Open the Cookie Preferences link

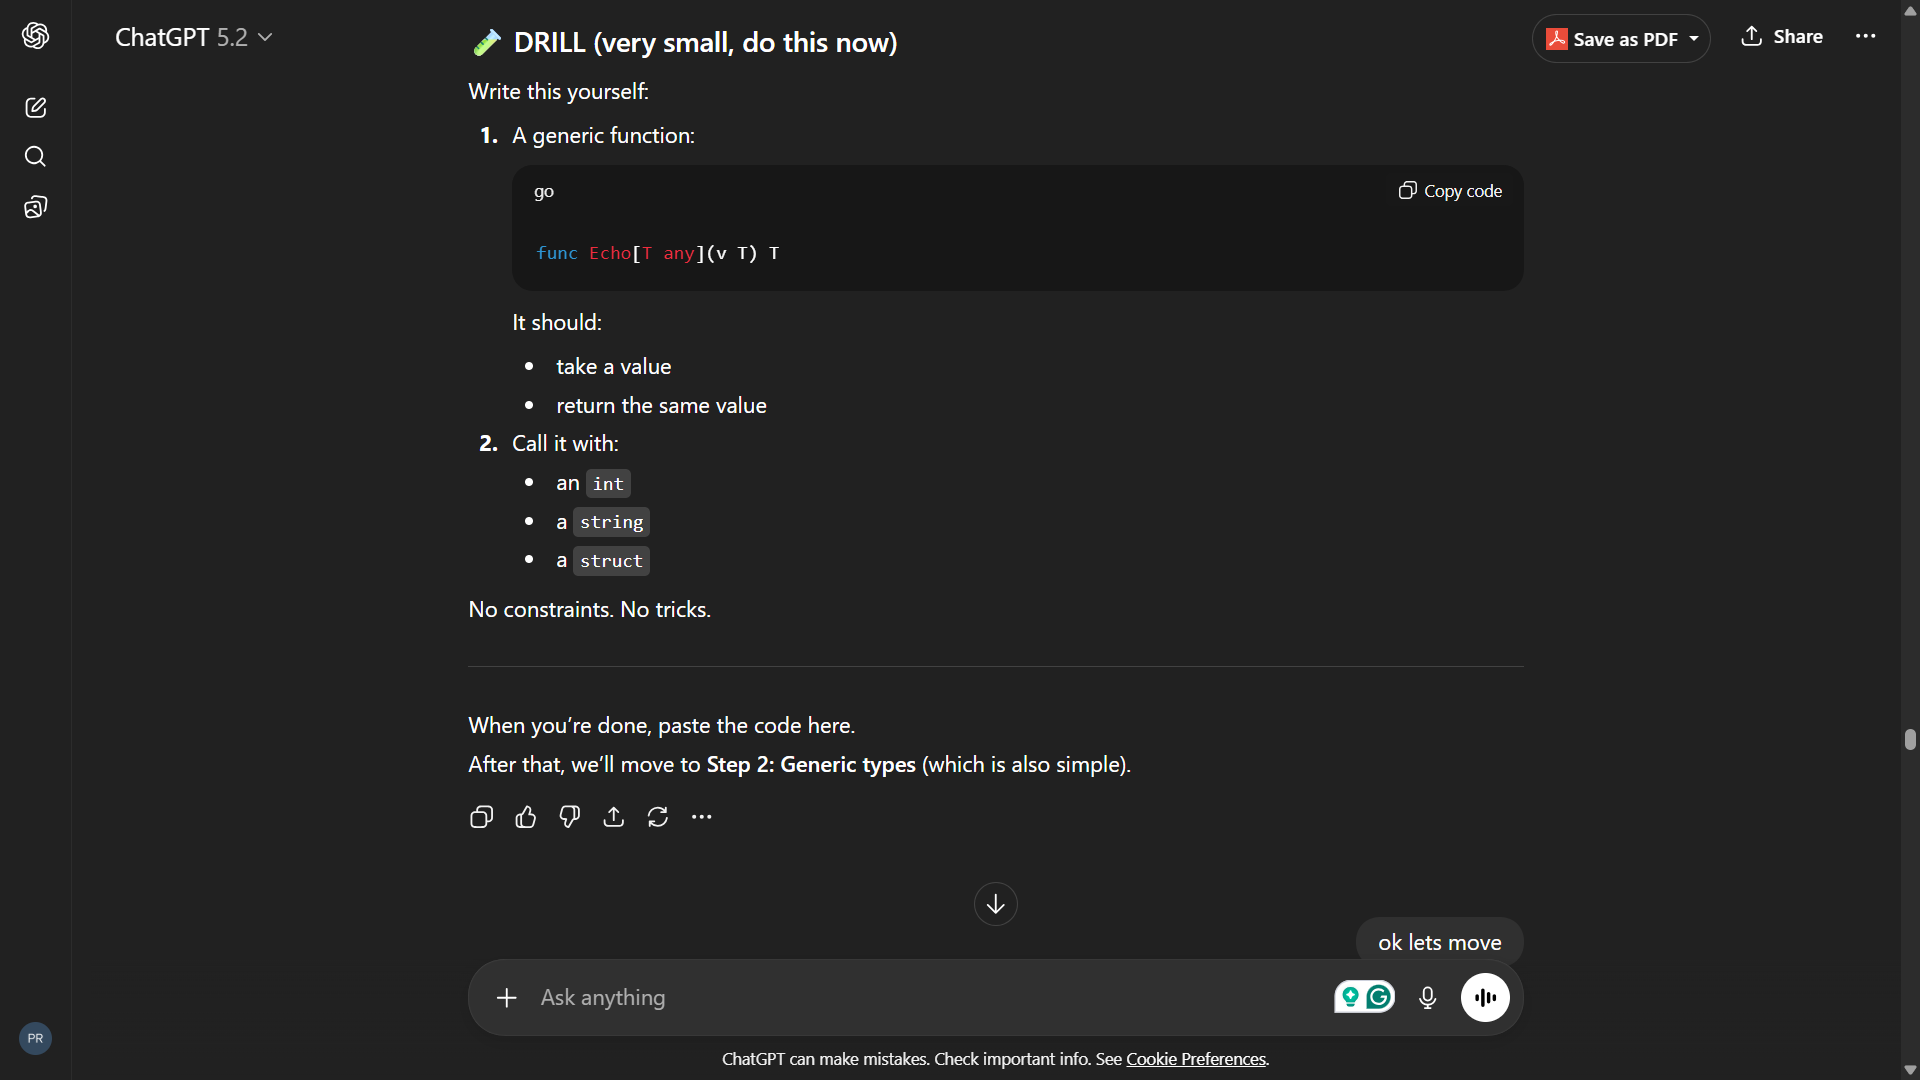[x=1196, y=1059]
